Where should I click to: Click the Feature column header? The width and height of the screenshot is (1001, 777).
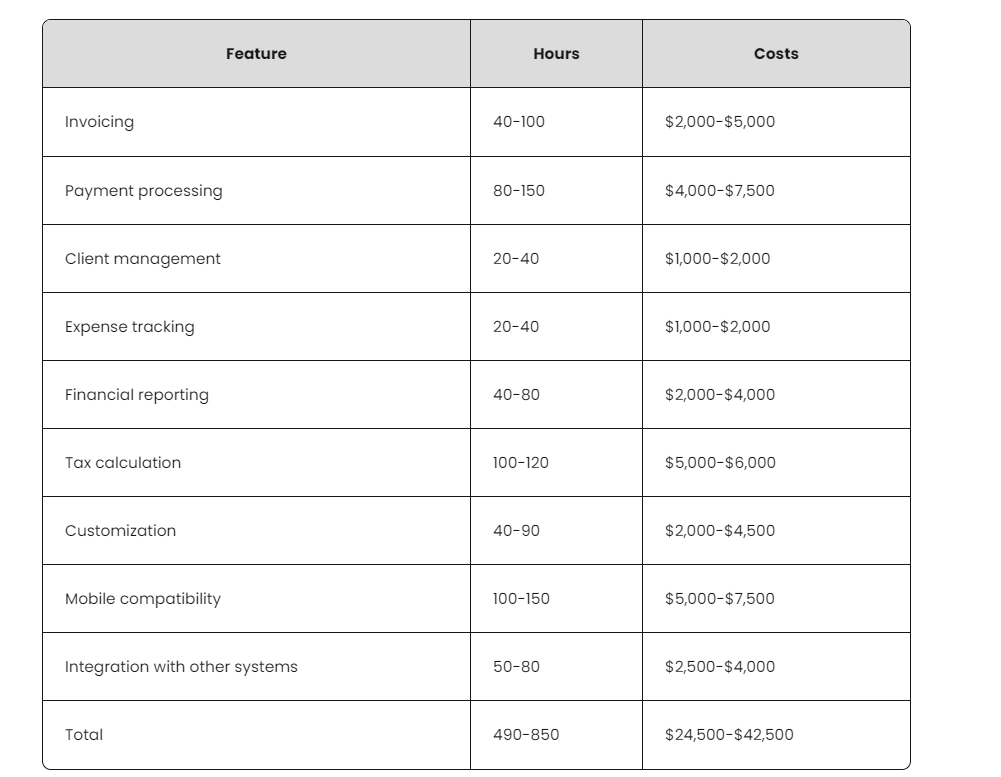tap(256, 54)
